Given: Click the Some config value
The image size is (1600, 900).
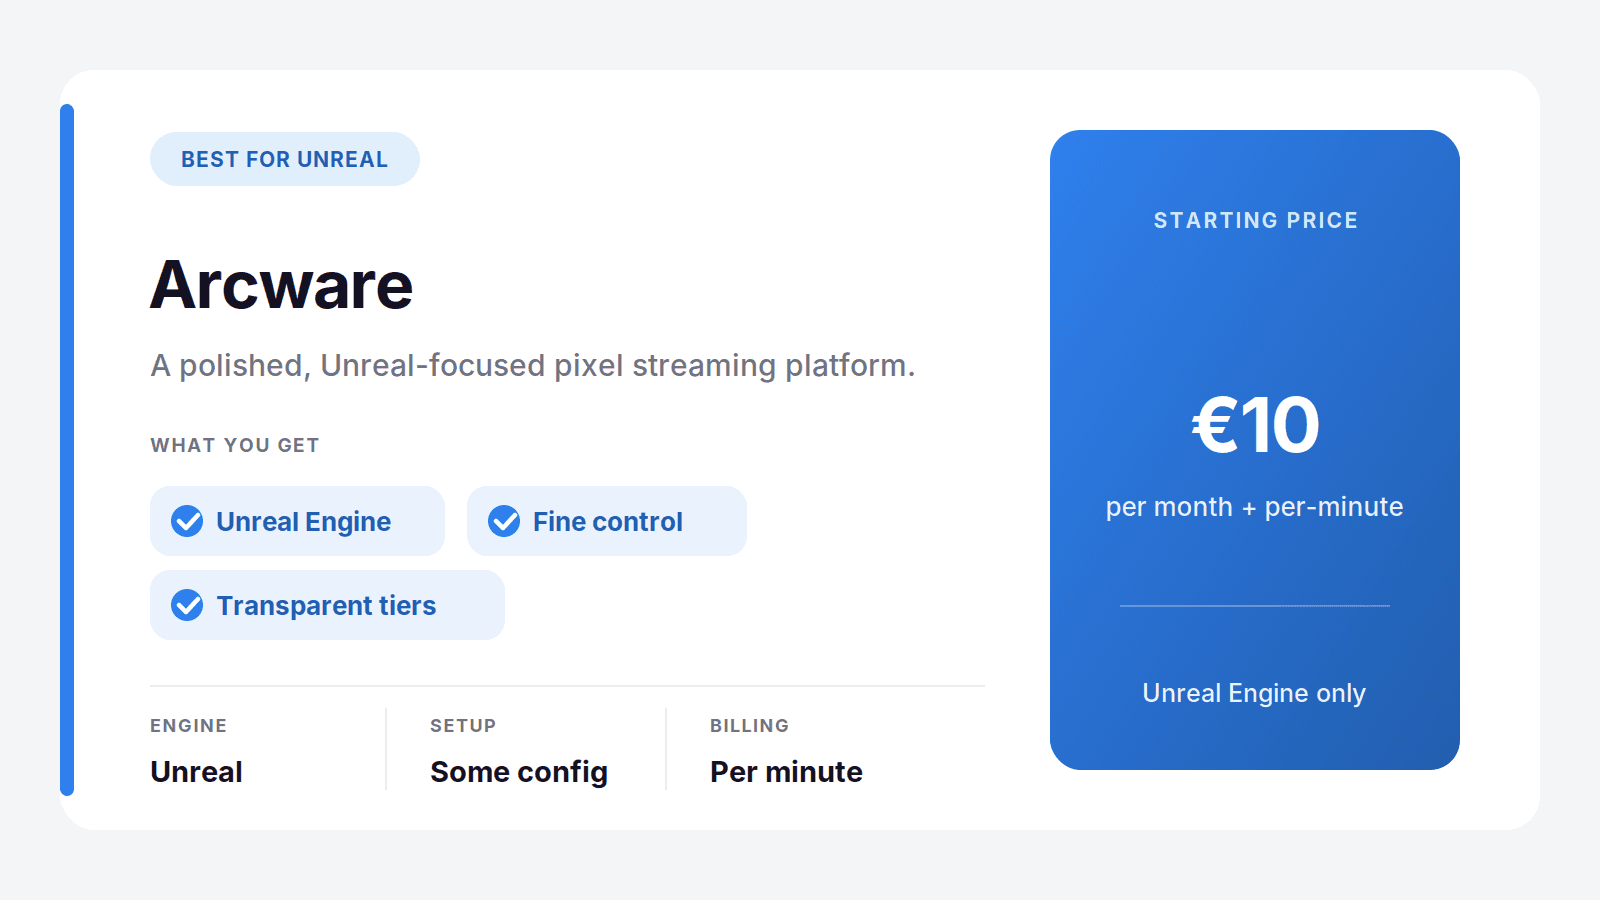Looking at the screenshot, I should 519,772.
